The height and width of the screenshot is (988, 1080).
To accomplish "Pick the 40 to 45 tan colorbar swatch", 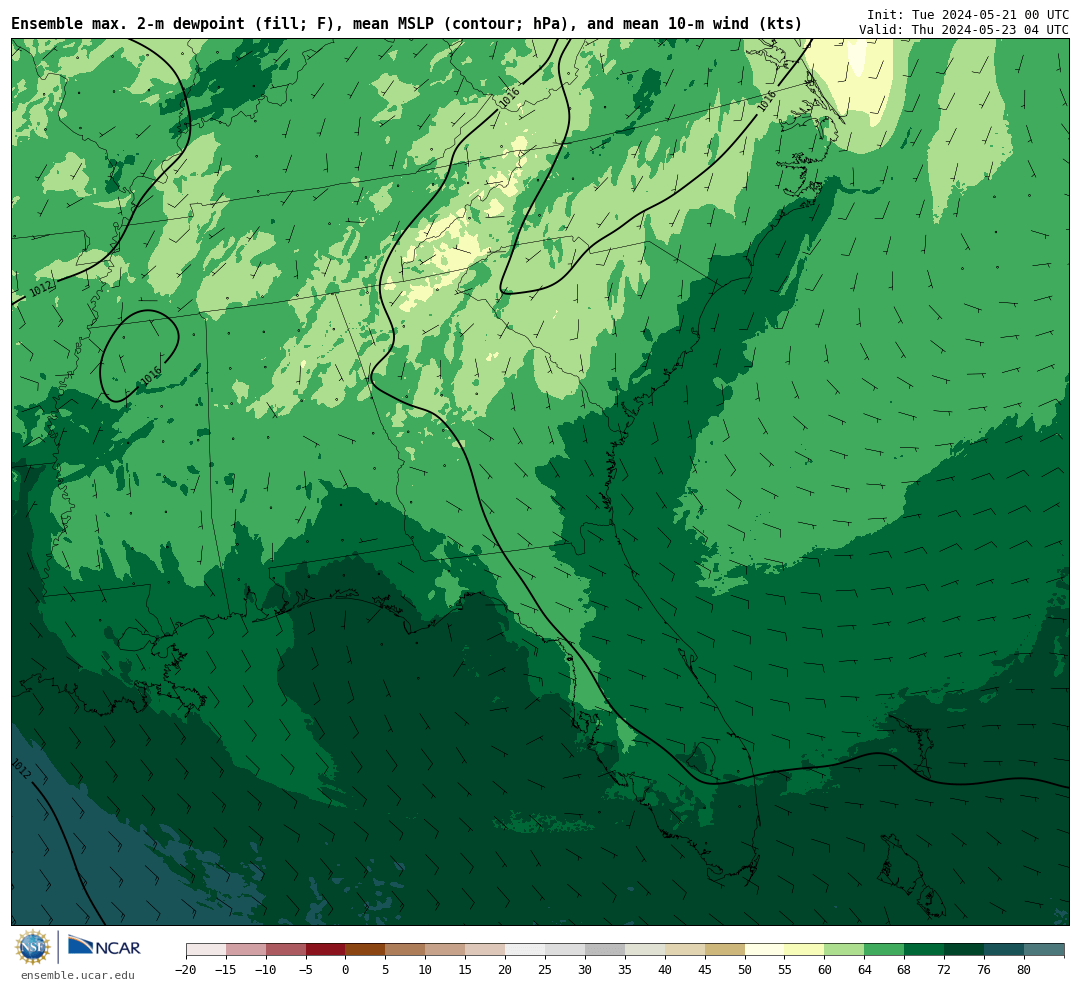I will 685,950.
